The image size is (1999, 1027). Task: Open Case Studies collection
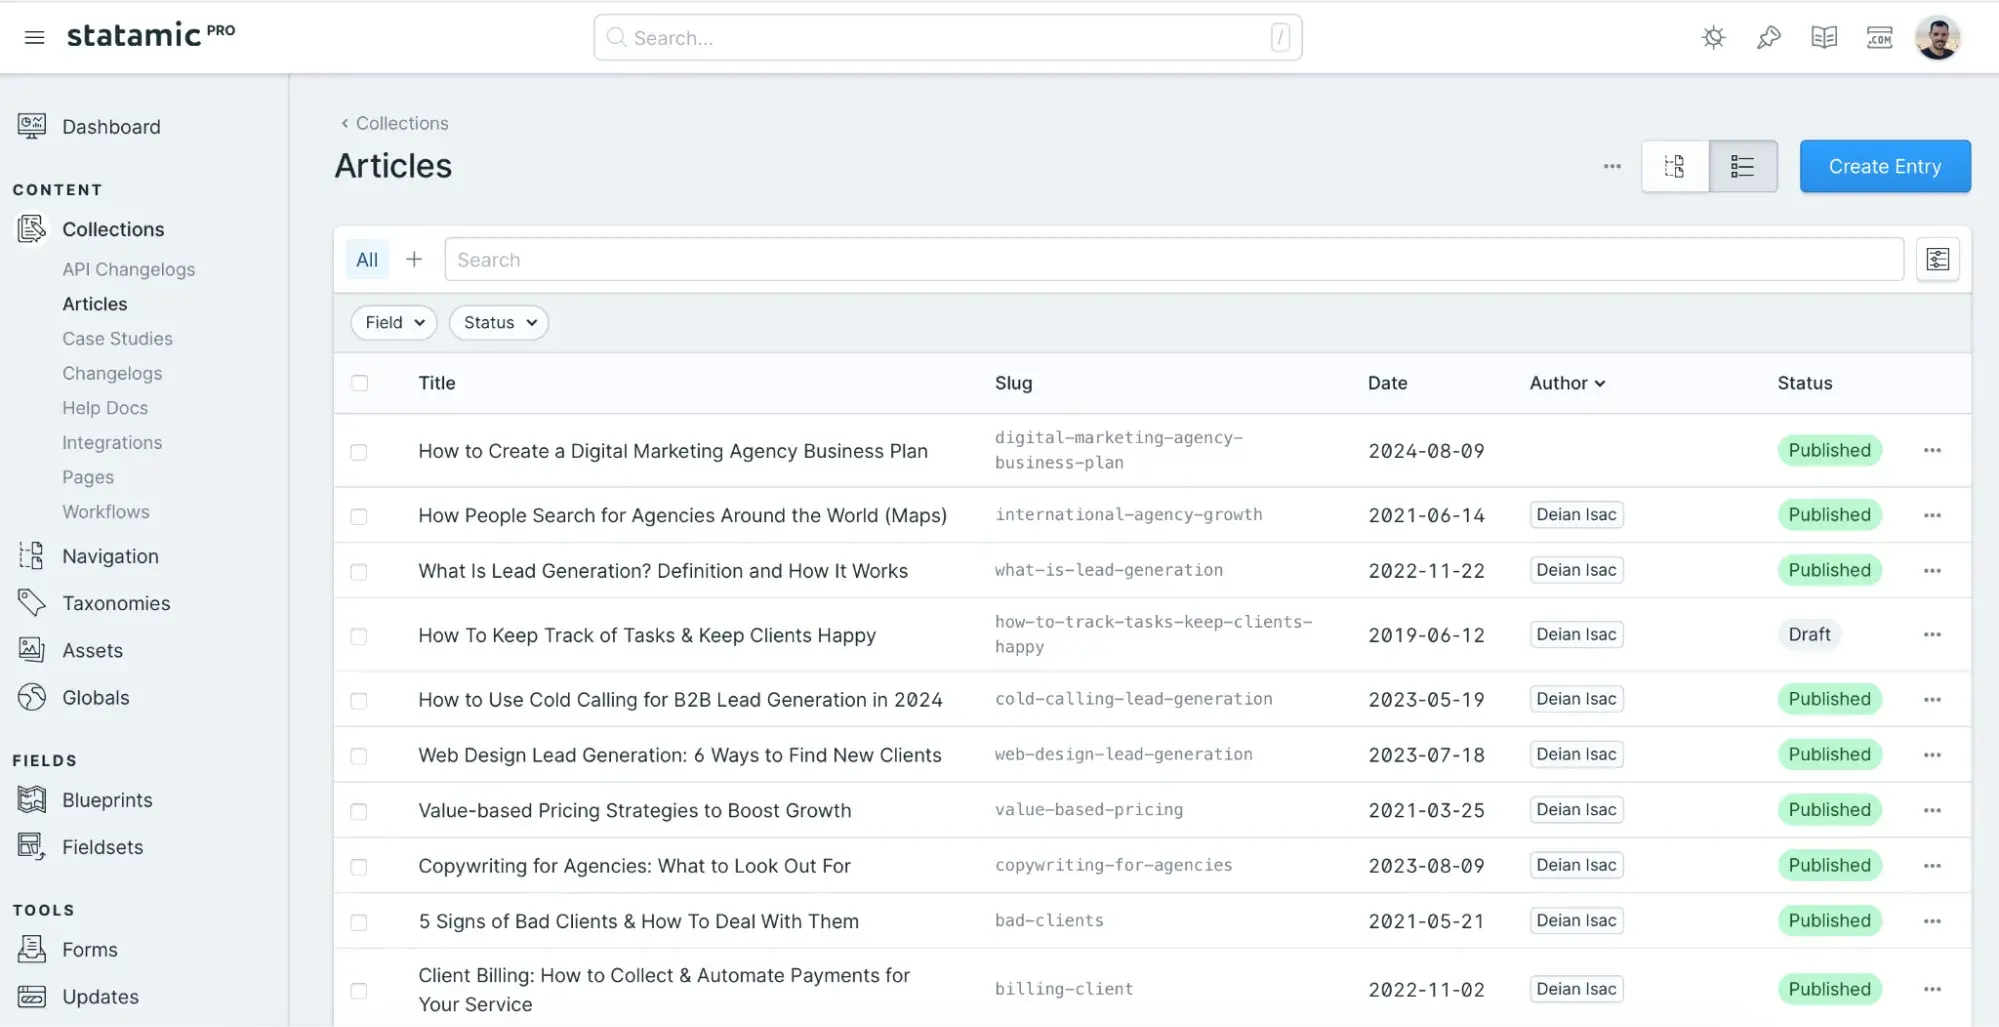pos(117,338)
